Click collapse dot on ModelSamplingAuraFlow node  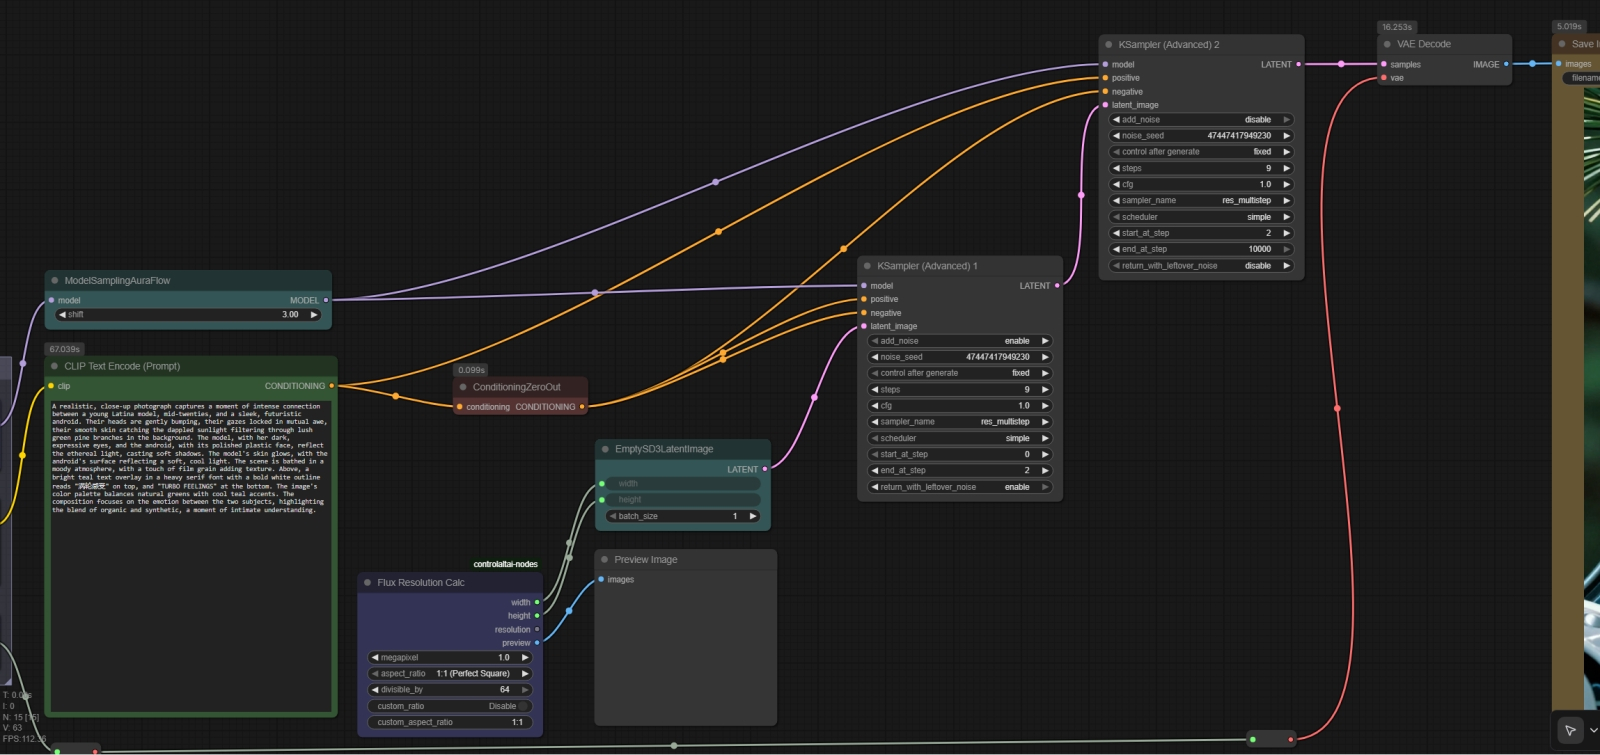tap(54, 281)
